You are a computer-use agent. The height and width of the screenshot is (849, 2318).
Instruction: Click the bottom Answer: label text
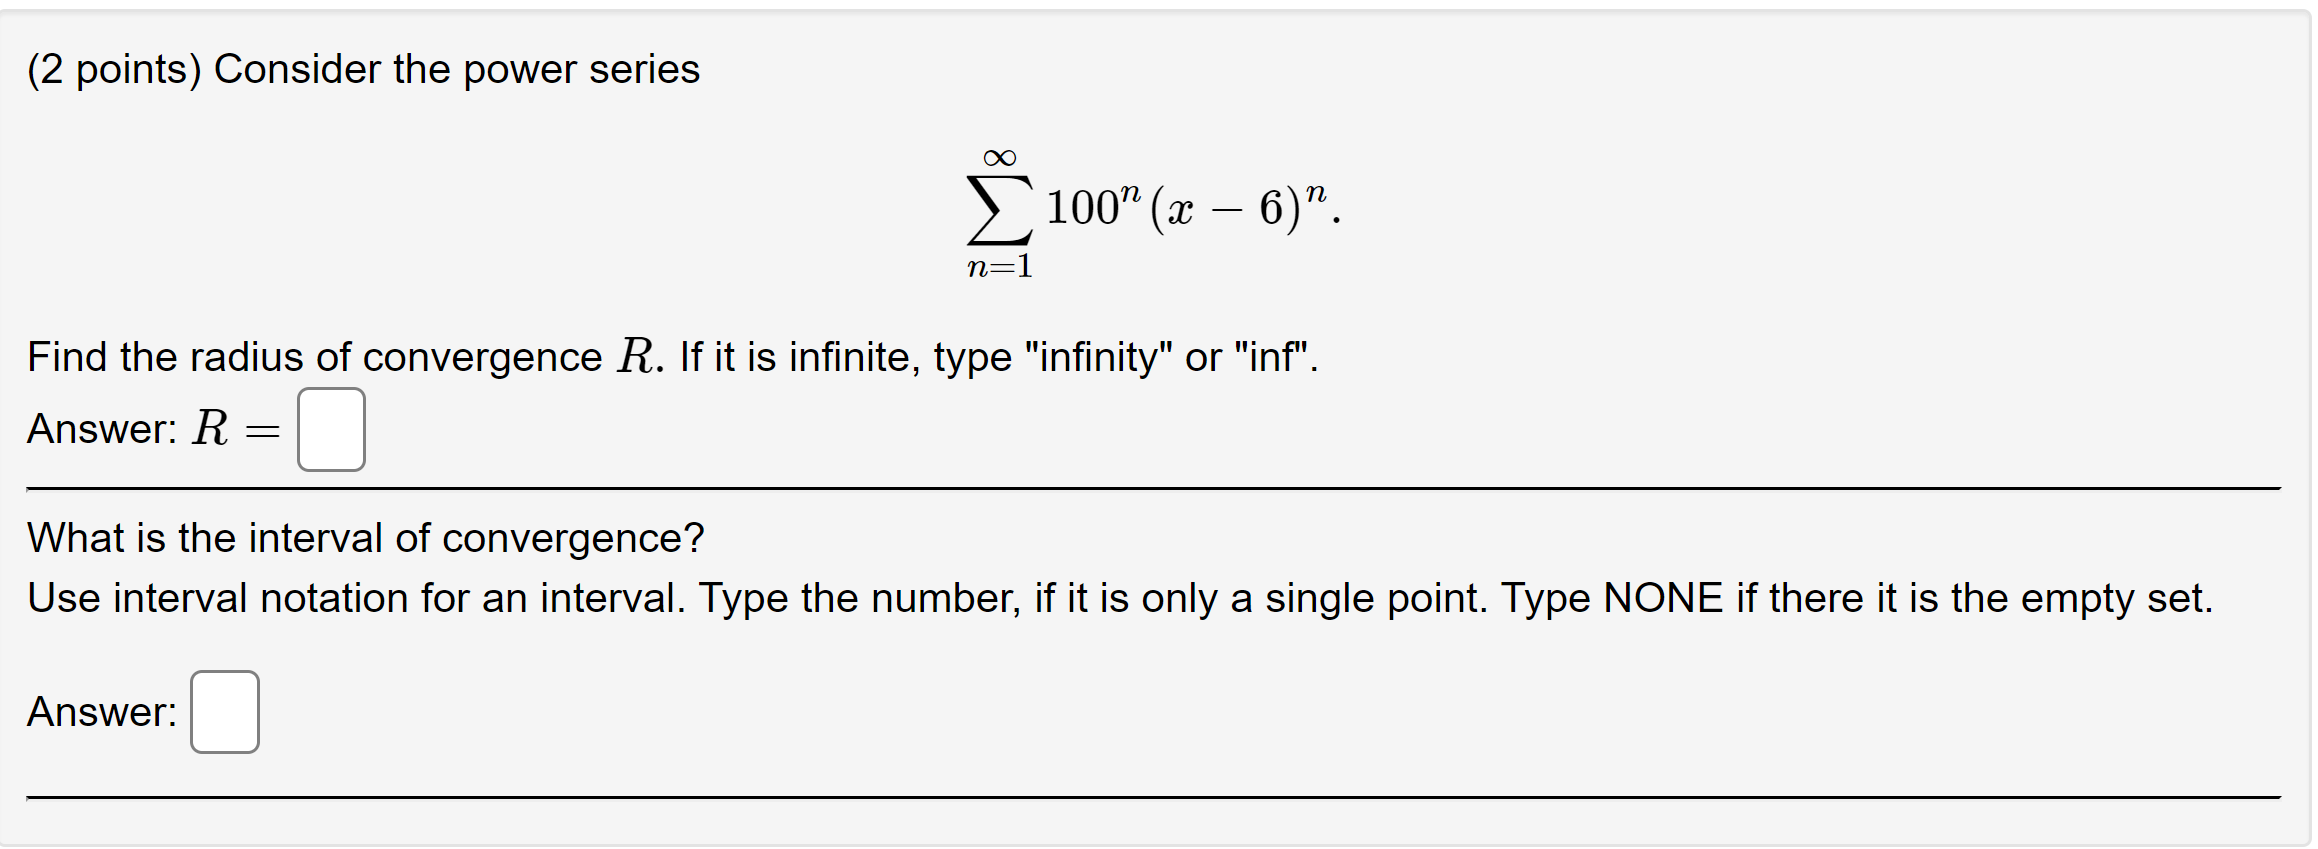(x=100, y=712)
